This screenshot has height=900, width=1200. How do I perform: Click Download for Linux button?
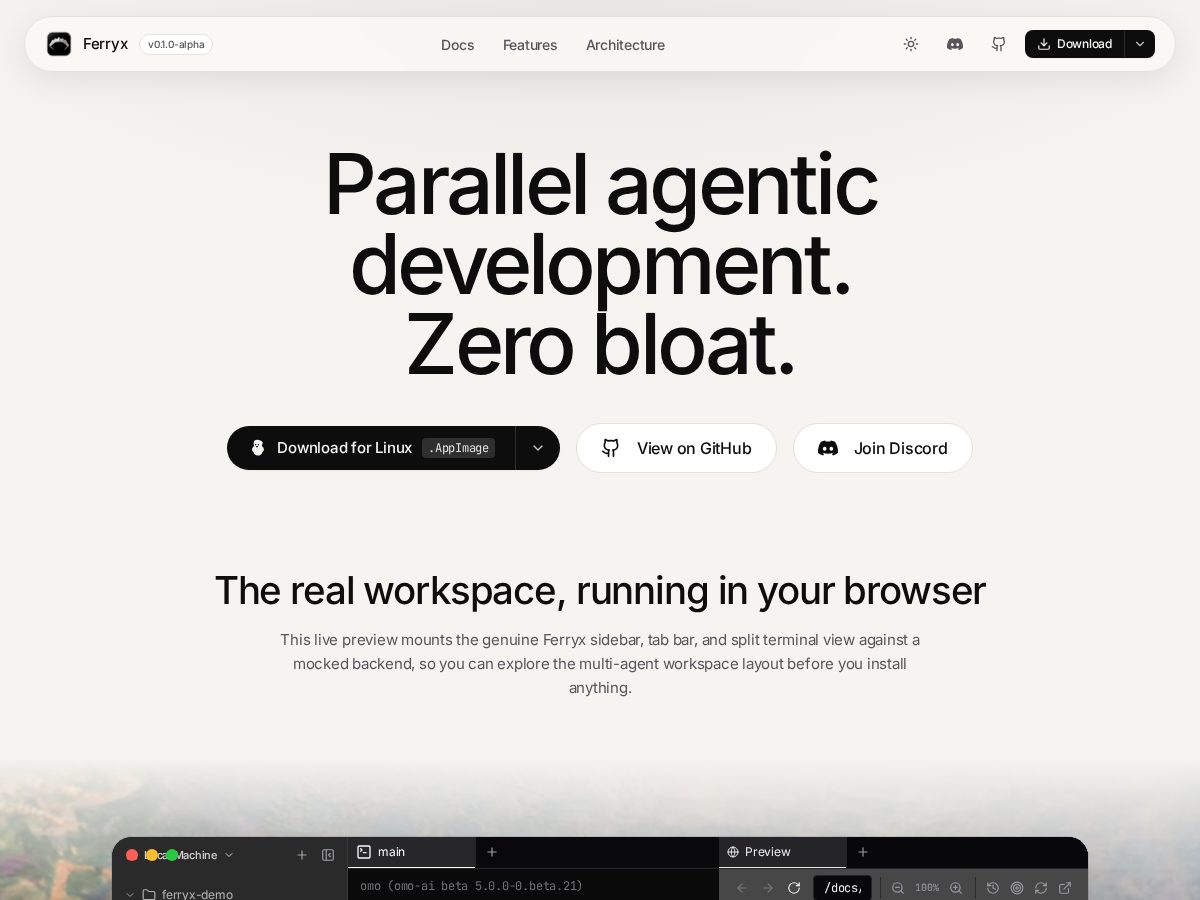[x=371, y=448]
